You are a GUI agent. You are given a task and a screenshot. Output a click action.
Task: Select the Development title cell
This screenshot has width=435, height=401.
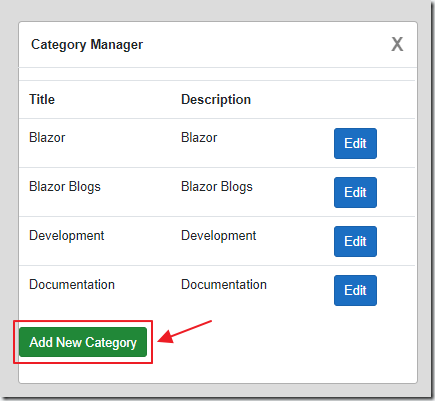click(67, 236)
